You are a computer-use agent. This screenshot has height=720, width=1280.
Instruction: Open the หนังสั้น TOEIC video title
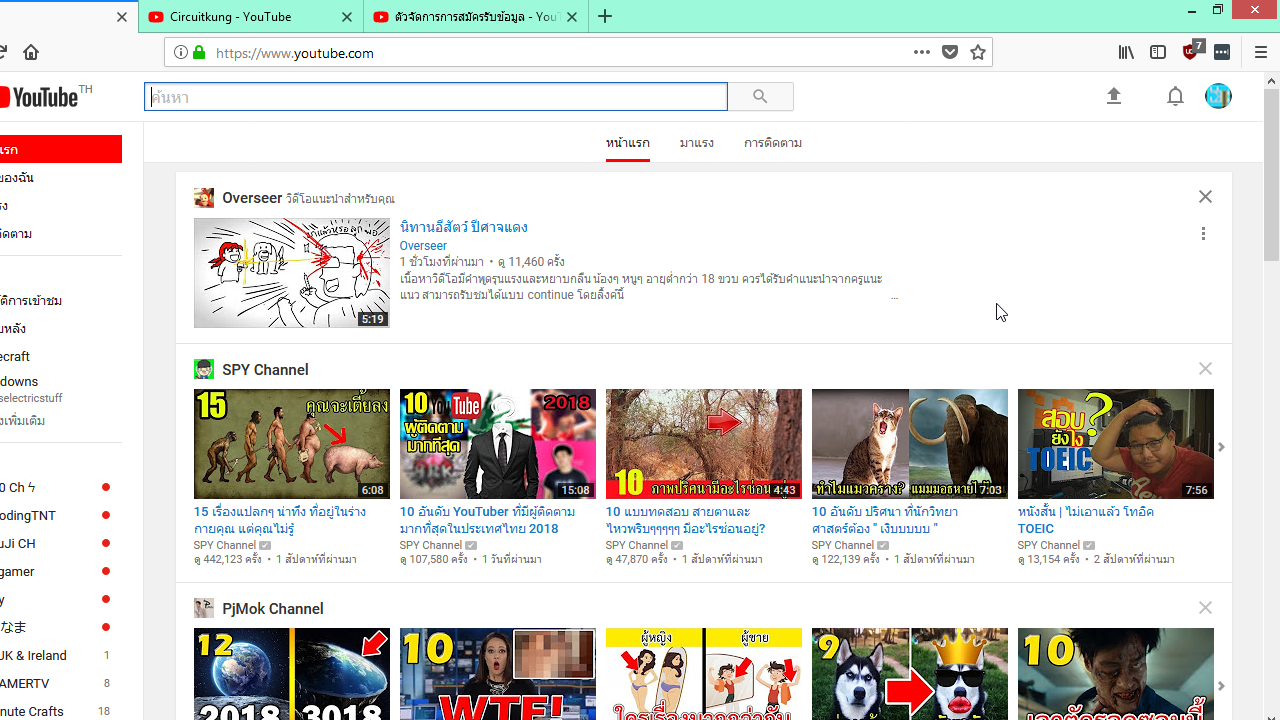[x=1086, y=520]
